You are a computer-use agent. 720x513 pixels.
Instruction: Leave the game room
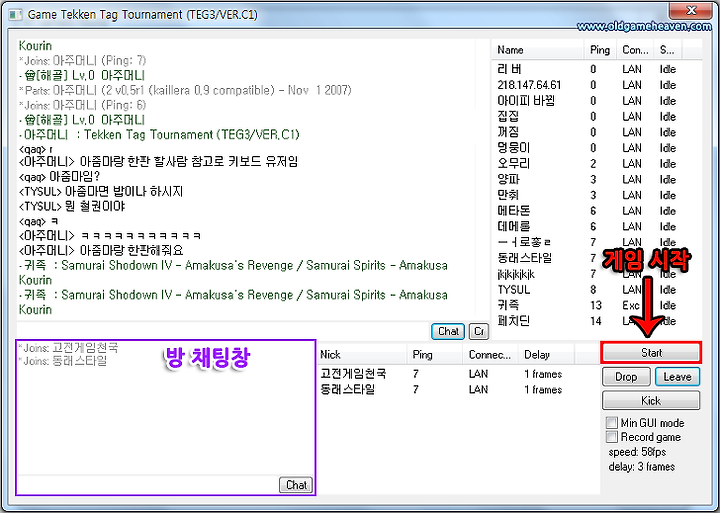(x=677, y=377)
